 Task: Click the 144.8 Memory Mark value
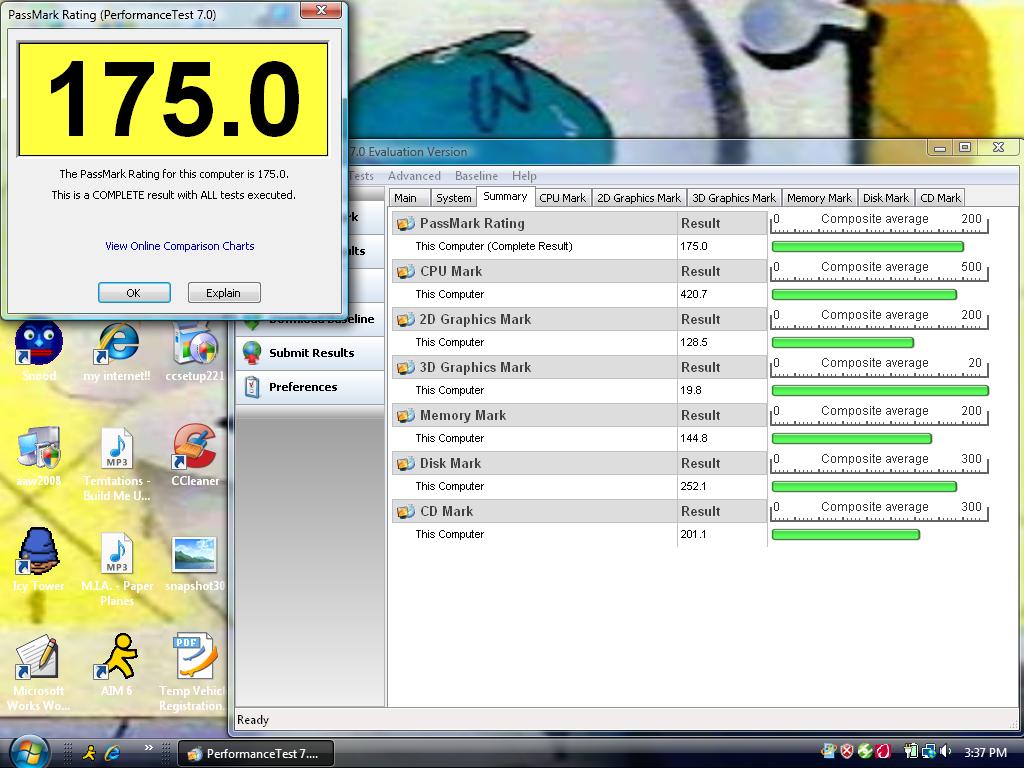[x=694, y=438]
